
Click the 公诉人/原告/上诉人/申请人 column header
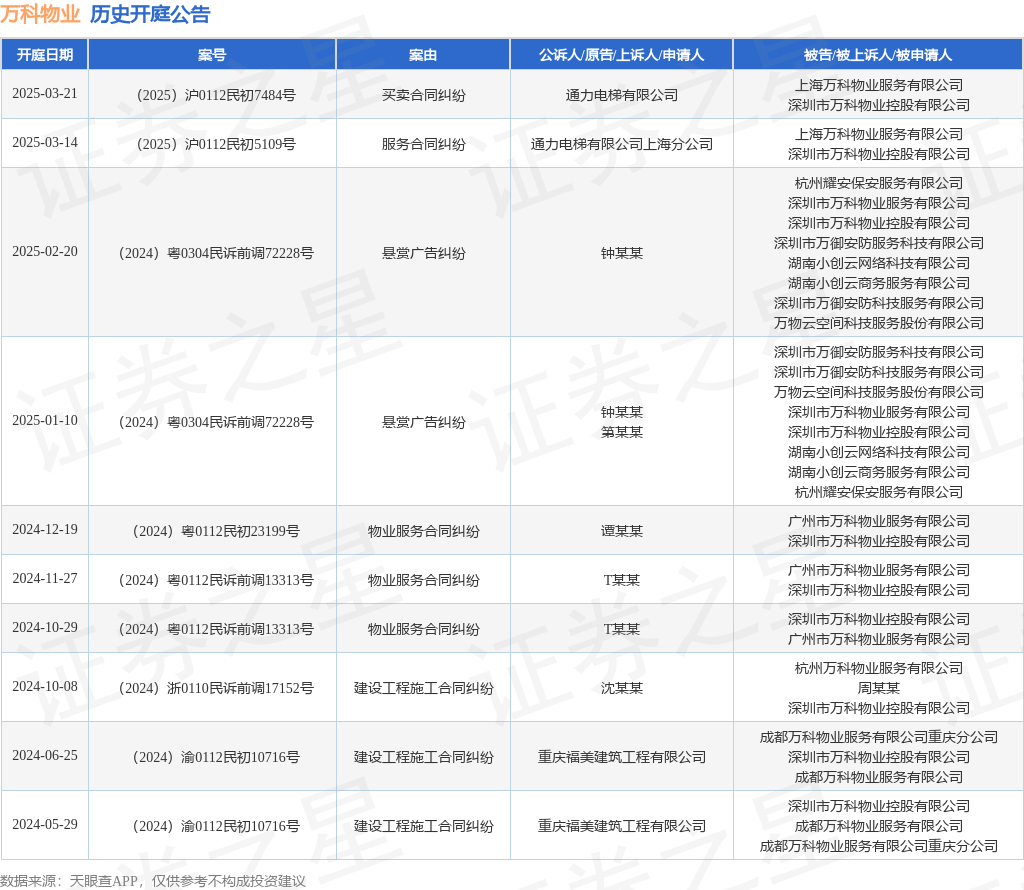click(621, 55)
